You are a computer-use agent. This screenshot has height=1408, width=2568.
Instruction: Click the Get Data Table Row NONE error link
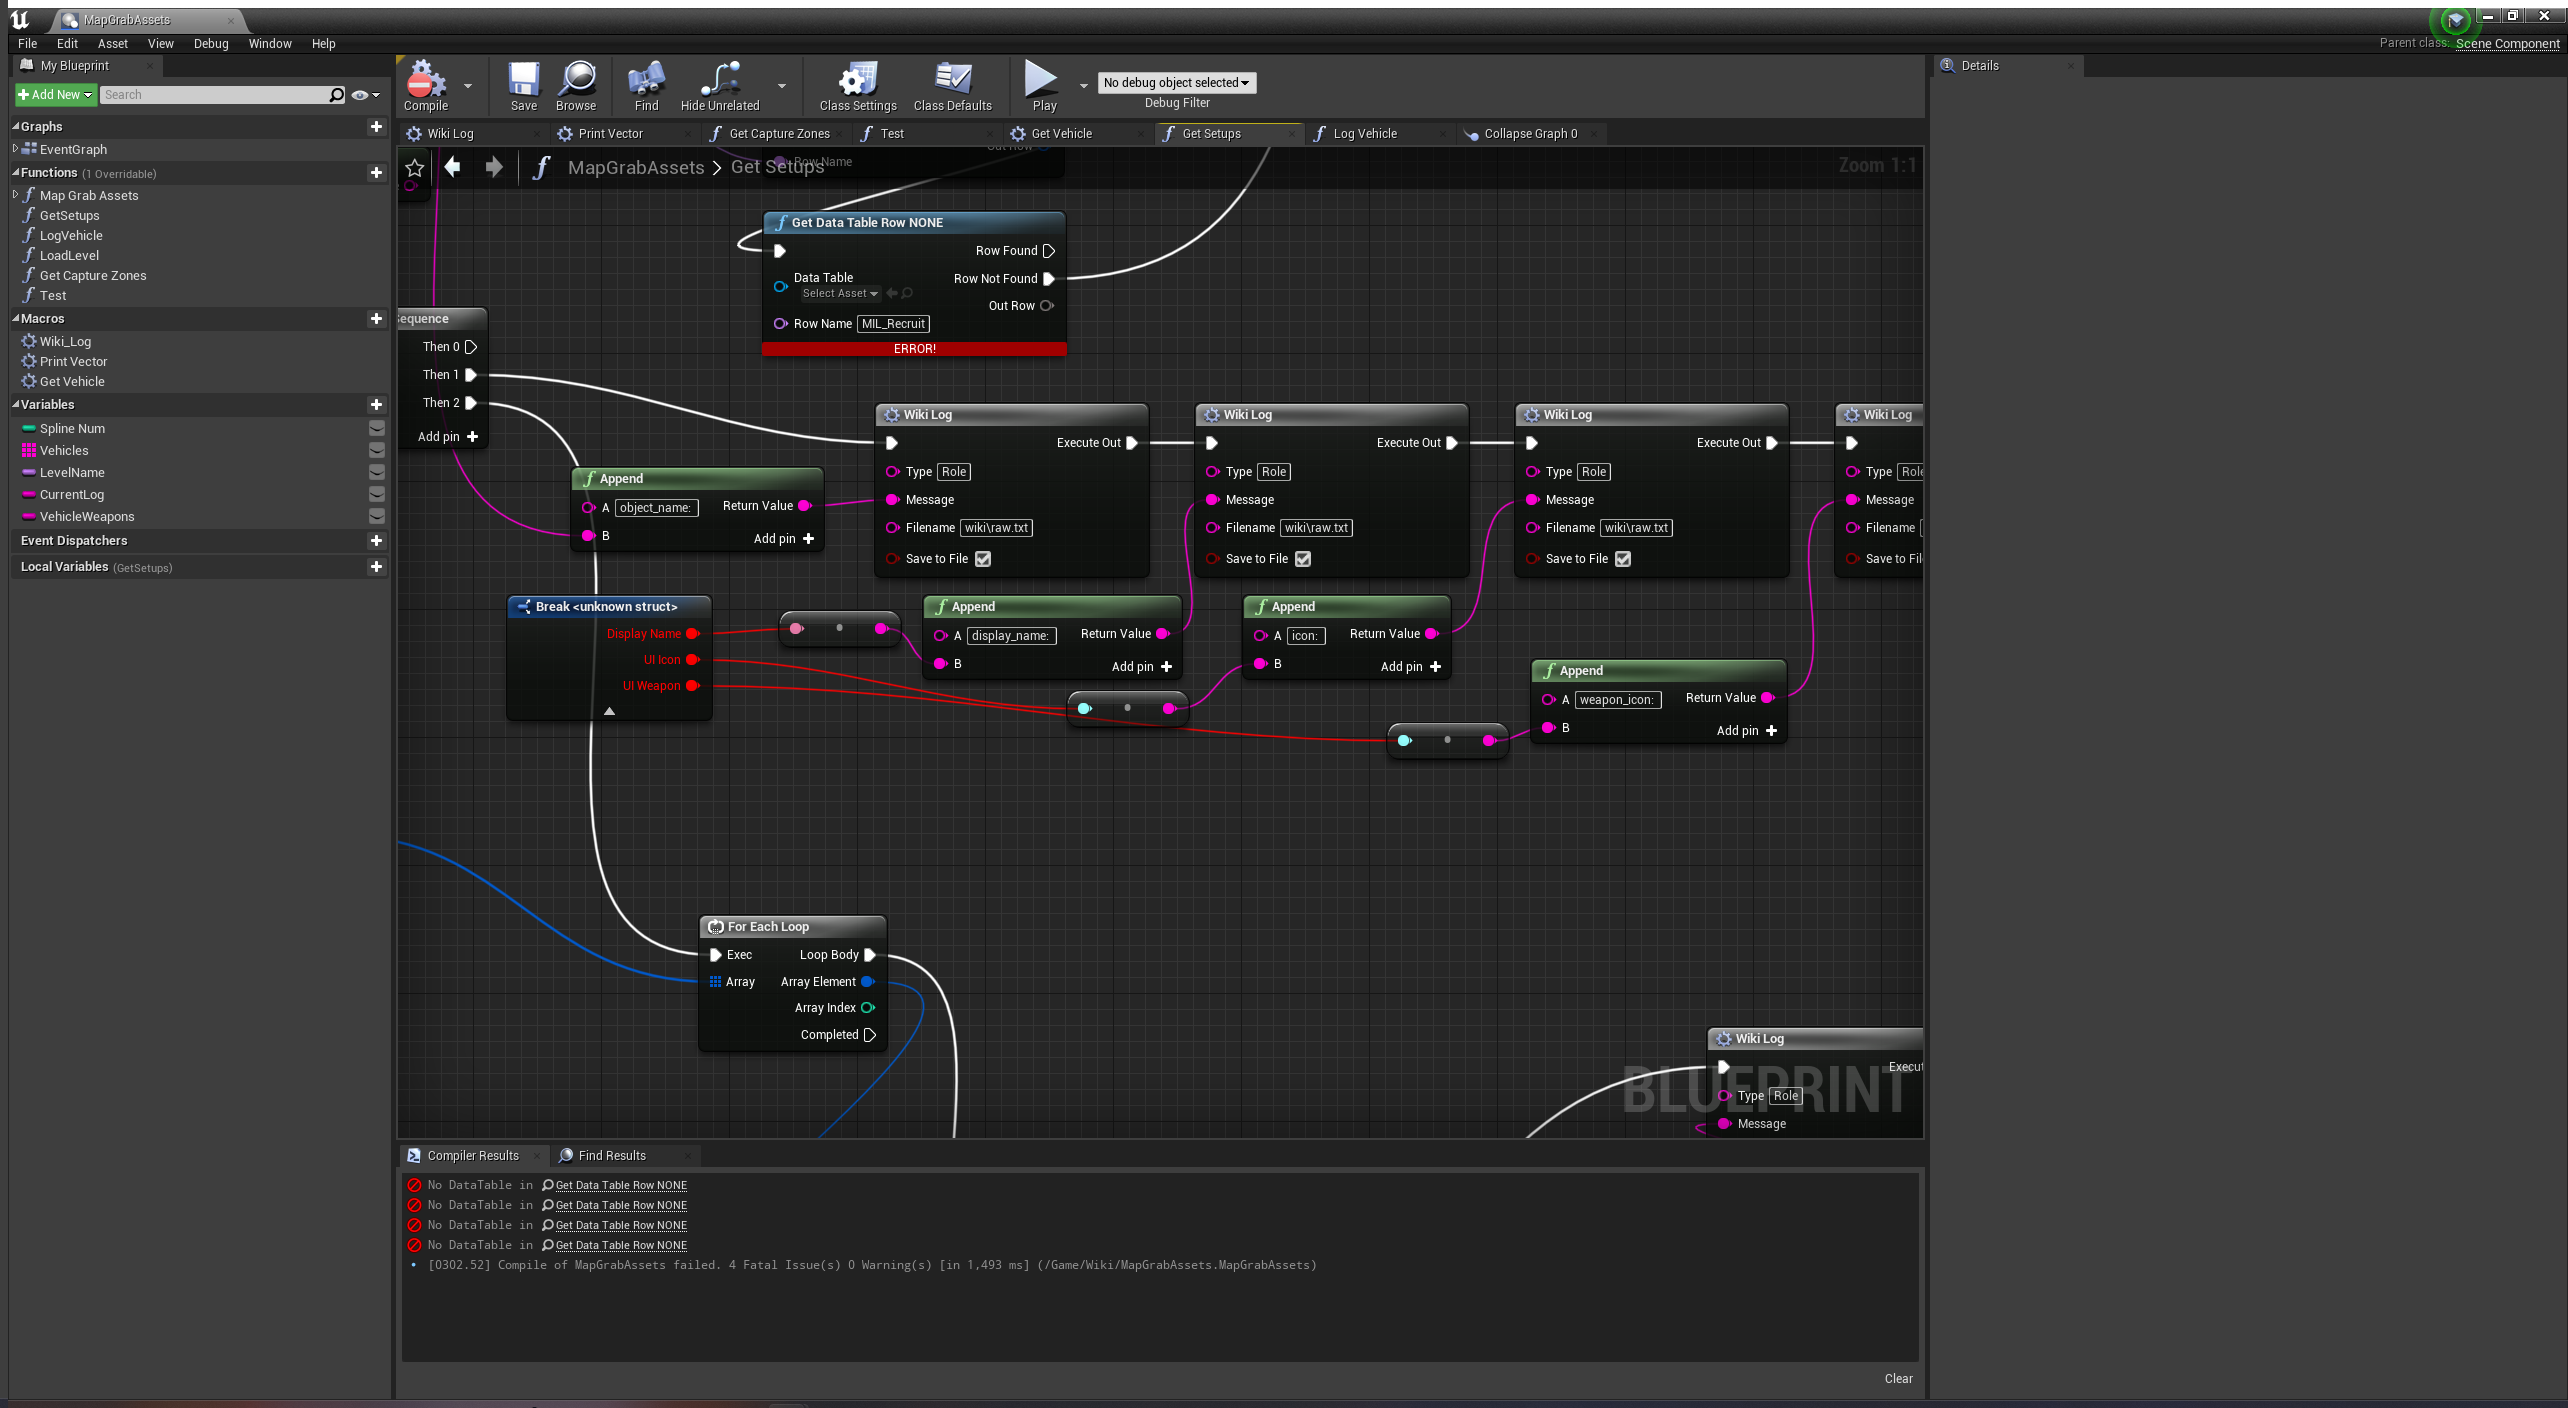[619, 1185]
